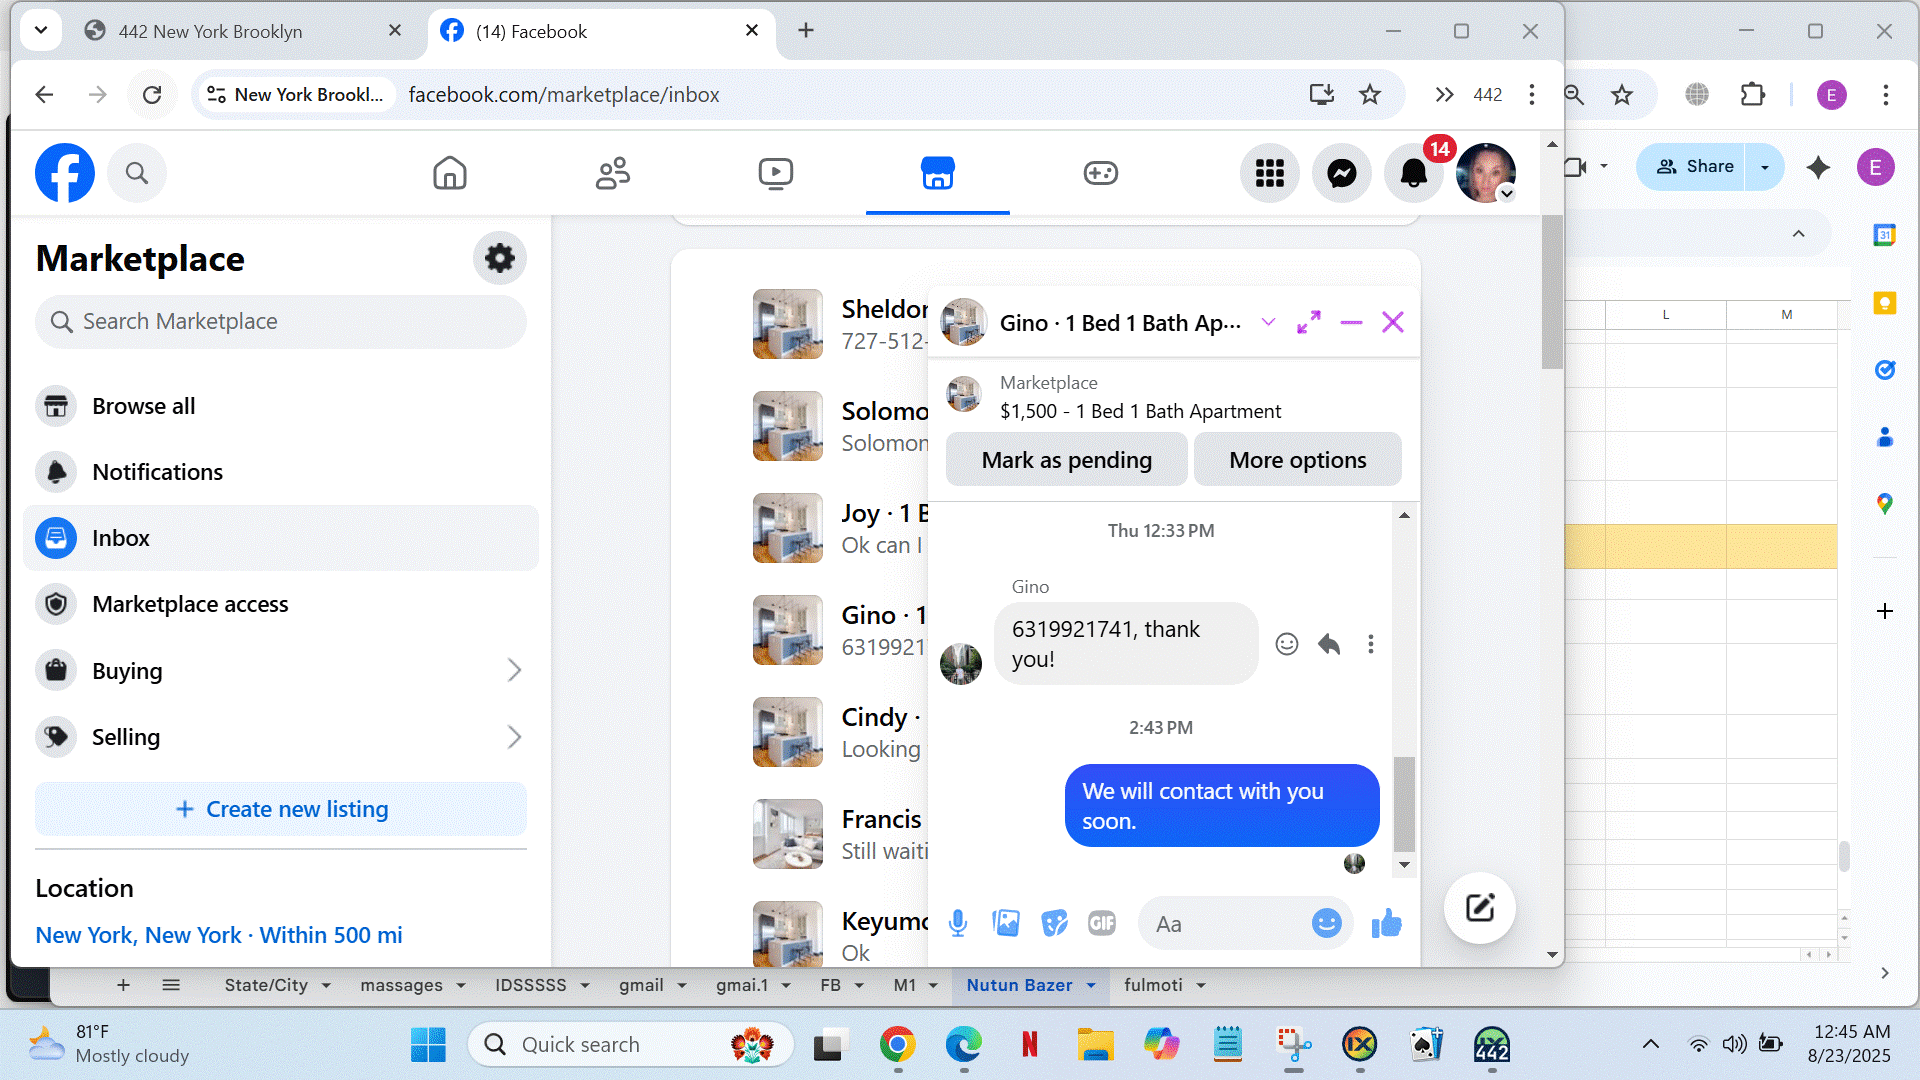Open Gino conversation options chevron
Viewport: 1920px width, 1080px height.
pos(1268,322)
